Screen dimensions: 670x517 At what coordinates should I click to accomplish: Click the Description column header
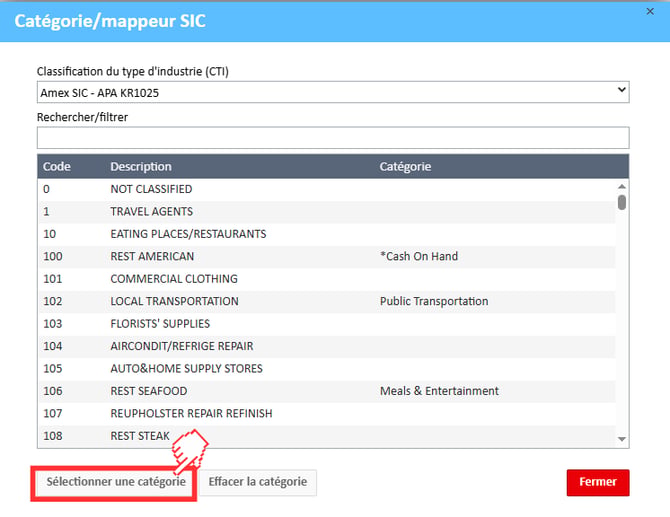(141, 166)
